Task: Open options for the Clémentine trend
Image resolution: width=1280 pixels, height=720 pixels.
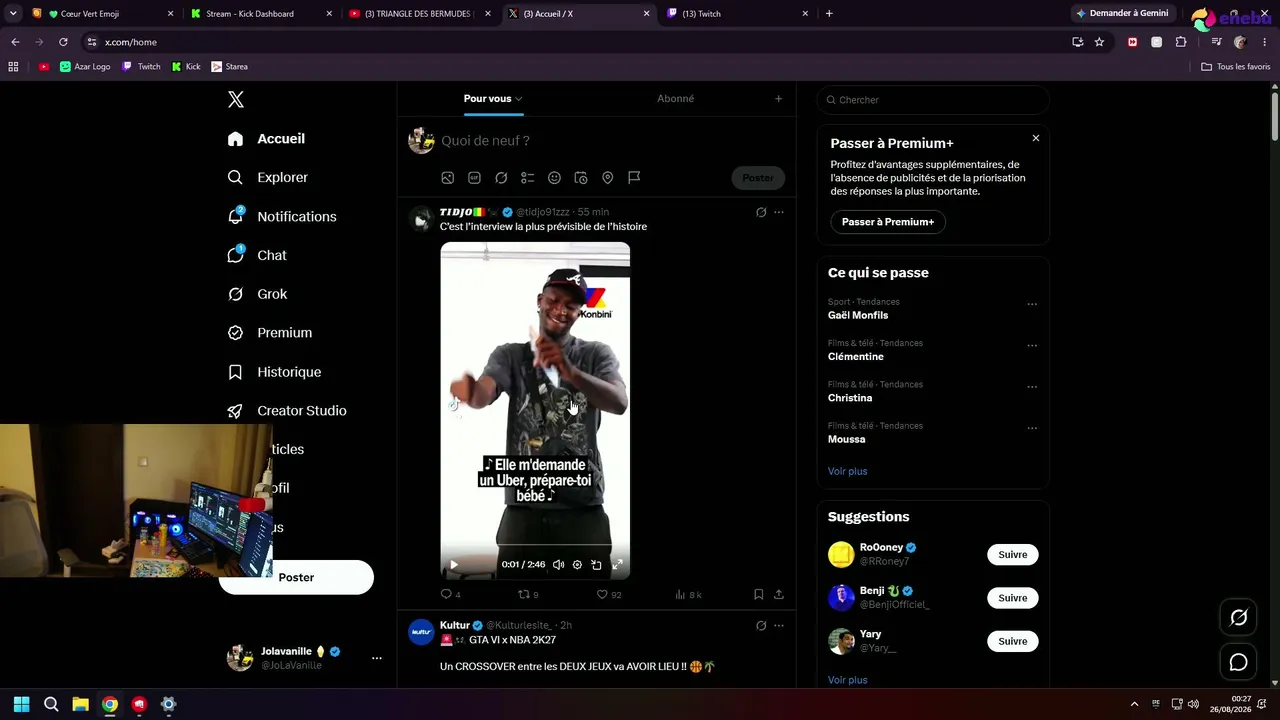Action: tap(1032, 346)
